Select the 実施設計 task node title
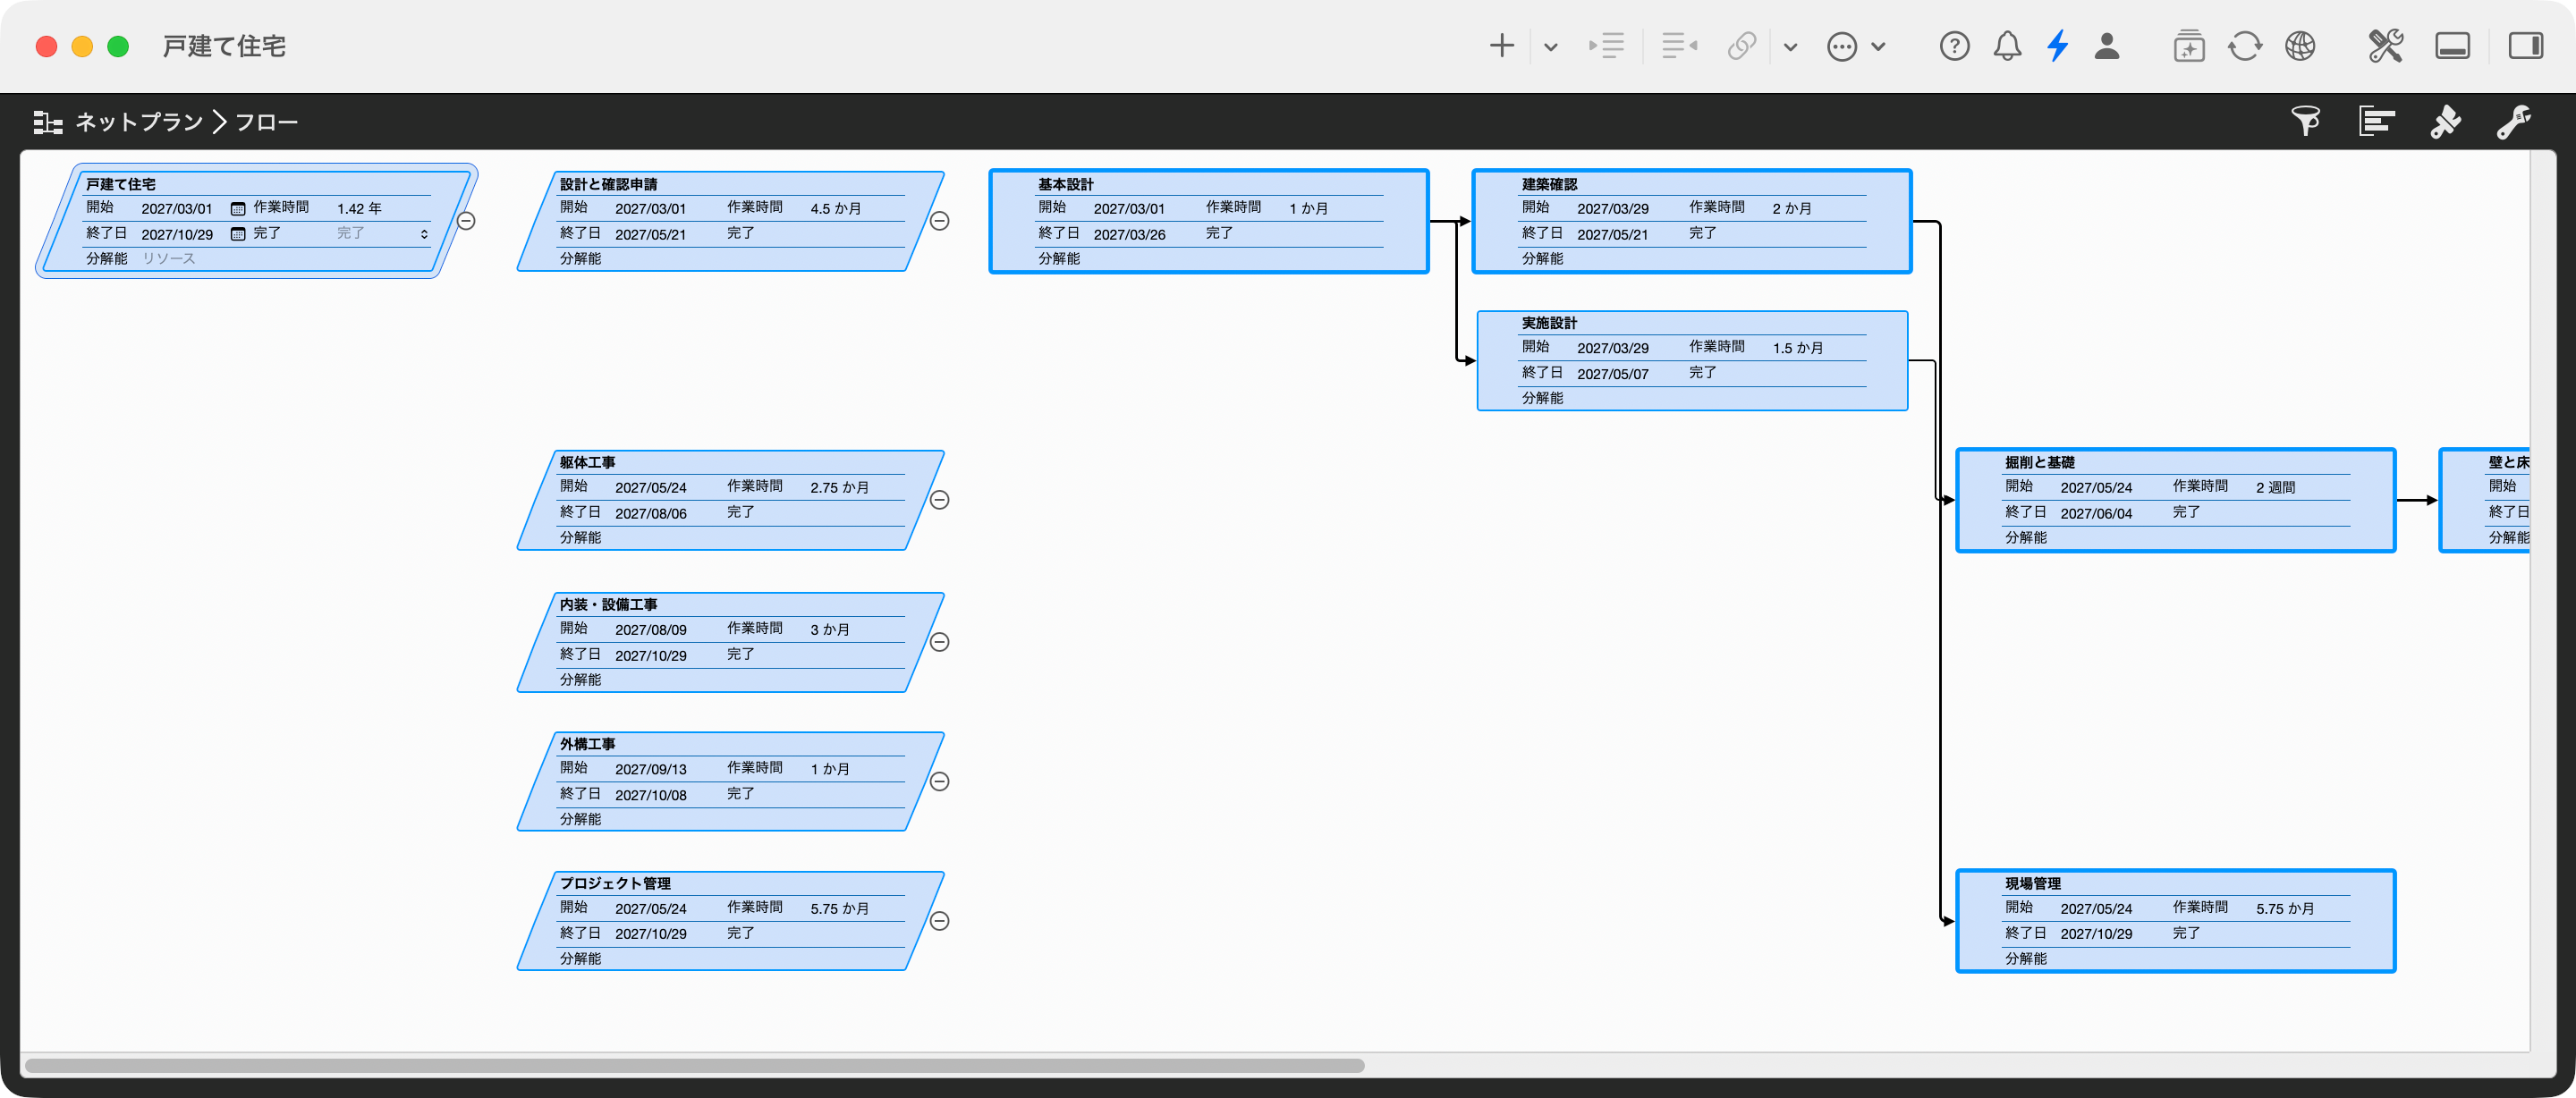This screenshot has height=1098, width=2576. tap(1549, 323)
